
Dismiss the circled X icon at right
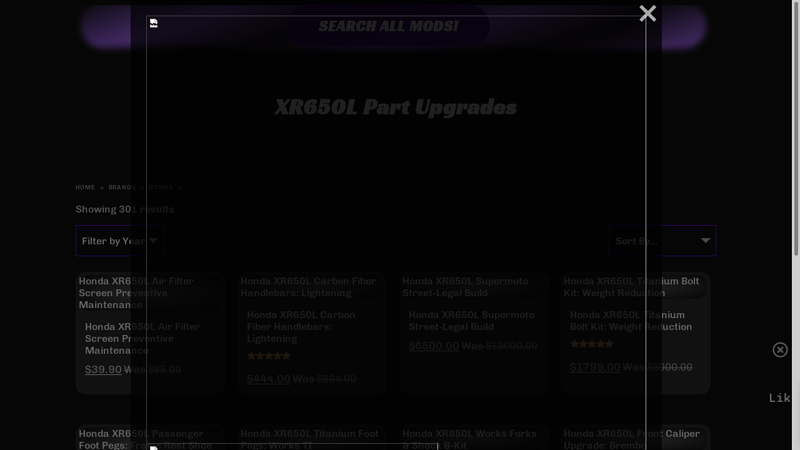click(x=780, y=349)
